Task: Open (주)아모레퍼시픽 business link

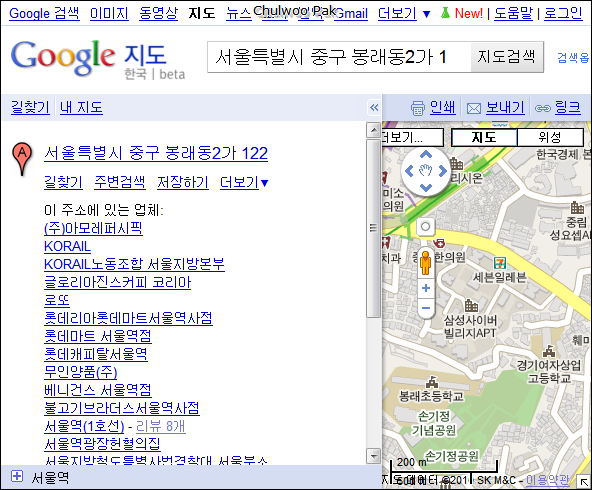Action: point(93,228)
